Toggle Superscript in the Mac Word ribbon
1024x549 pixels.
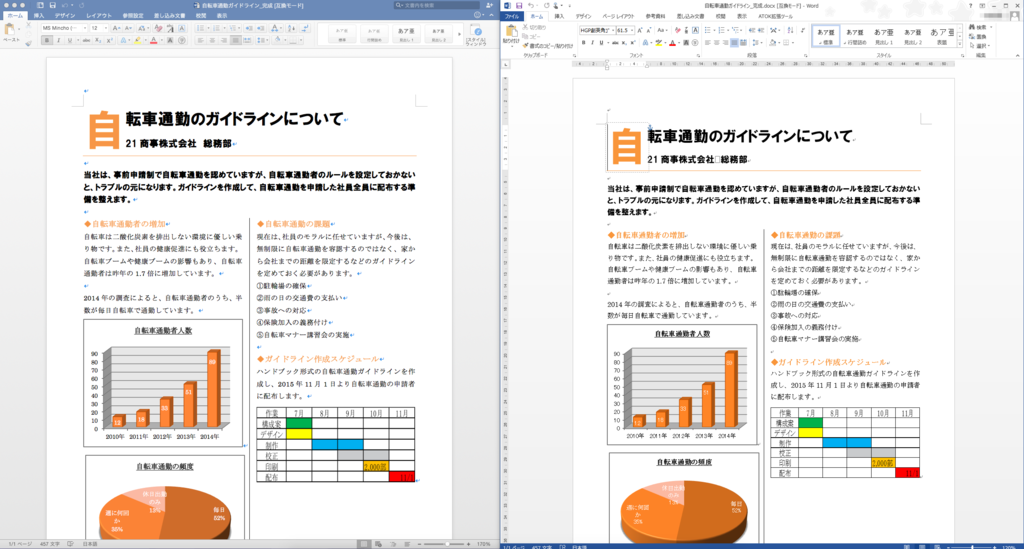(x=109, y=40)
